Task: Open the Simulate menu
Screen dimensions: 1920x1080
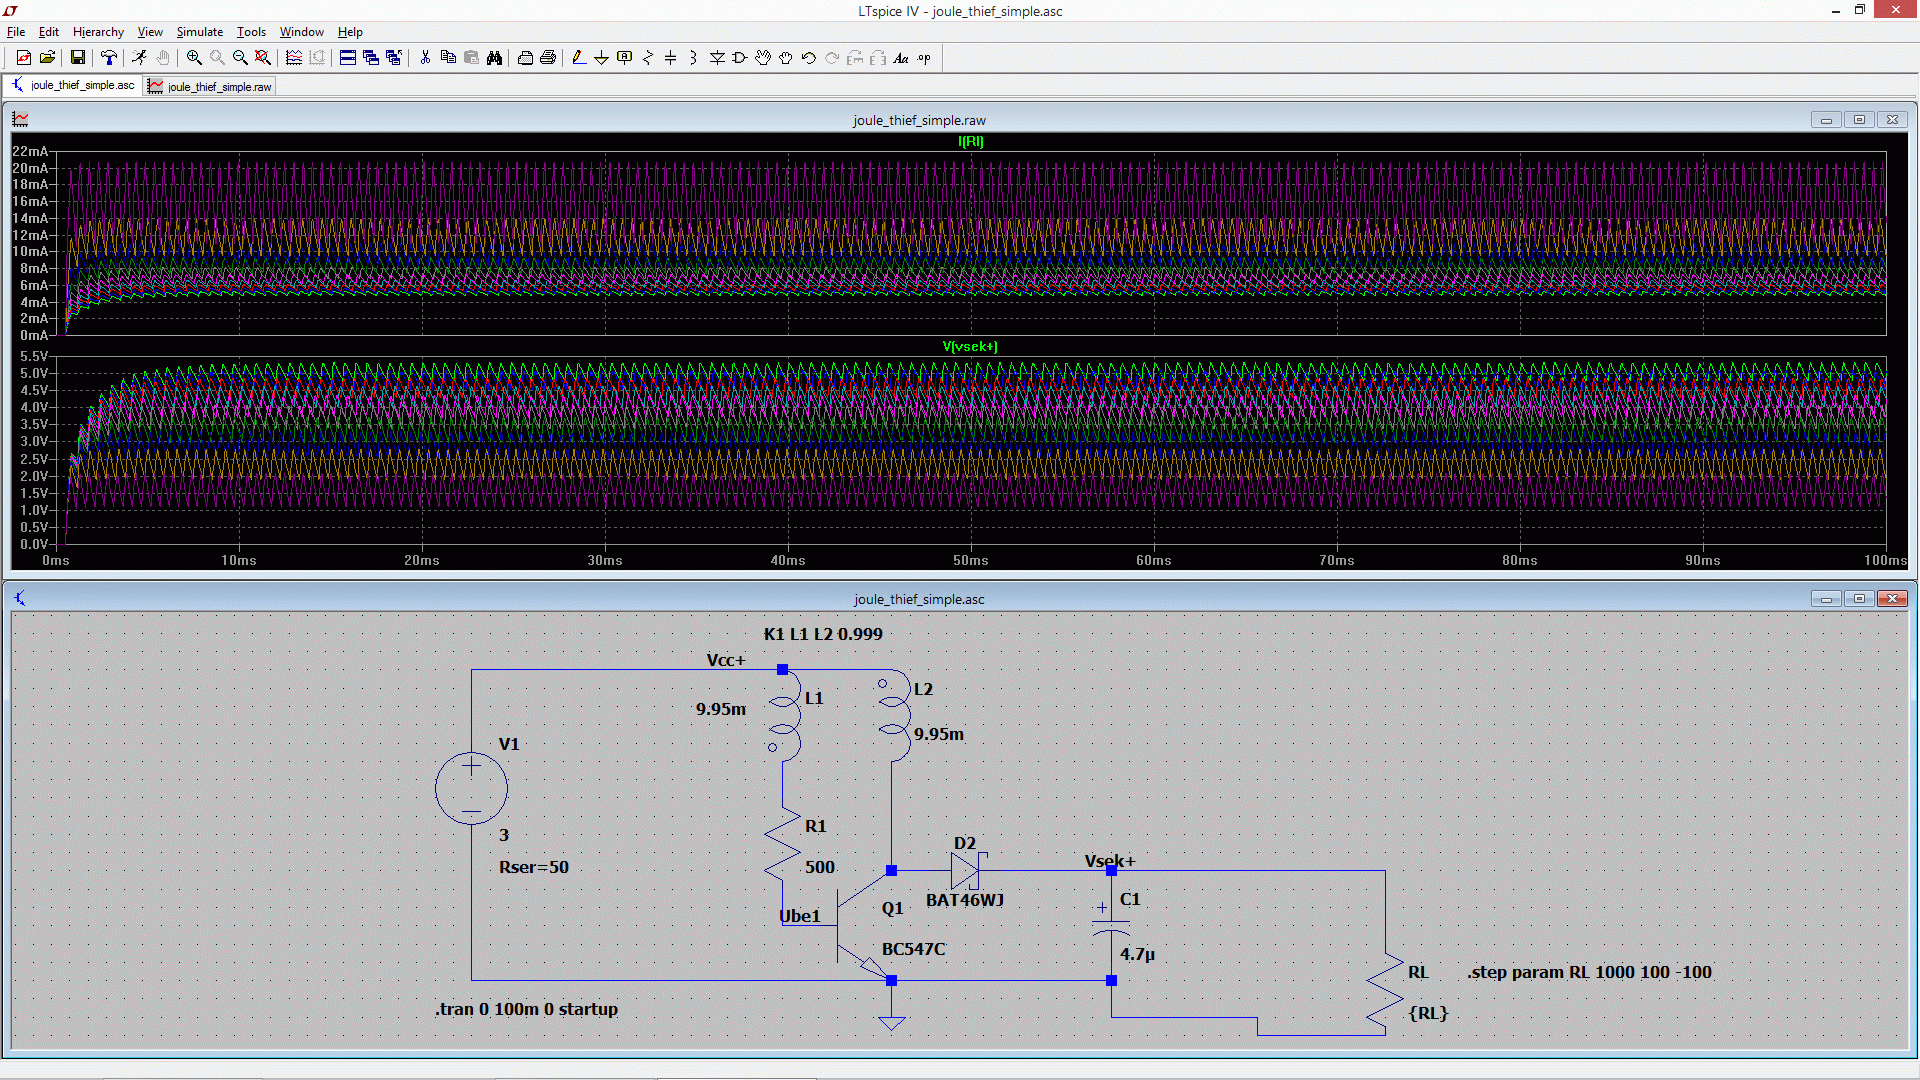Action: coord(199,32)
